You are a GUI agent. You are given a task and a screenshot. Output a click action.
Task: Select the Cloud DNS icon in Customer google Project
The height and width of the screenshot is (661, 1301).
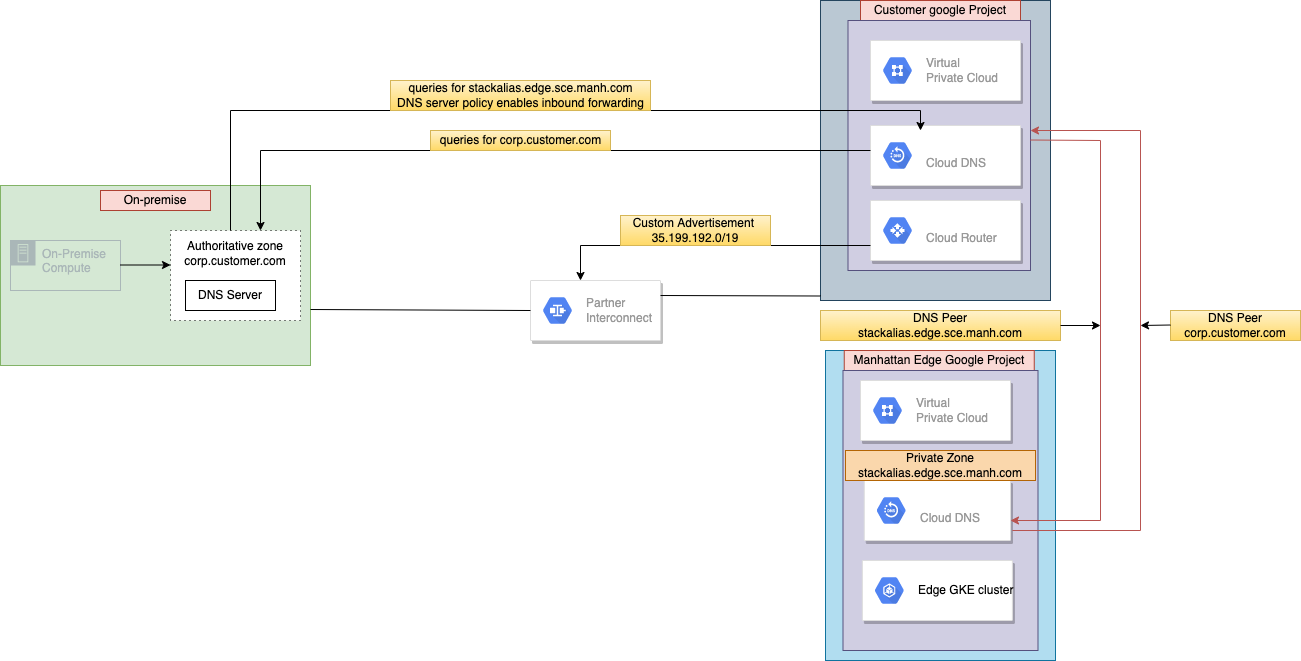point(897,155)
